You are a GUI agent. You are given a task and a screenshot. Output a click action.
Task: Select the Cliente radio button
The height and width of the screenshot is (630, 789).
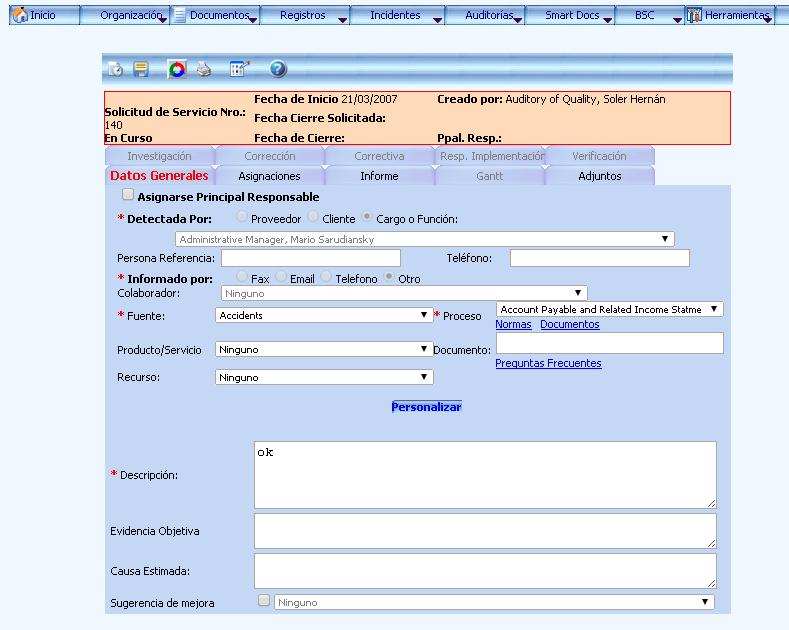(x=313, y=216)
